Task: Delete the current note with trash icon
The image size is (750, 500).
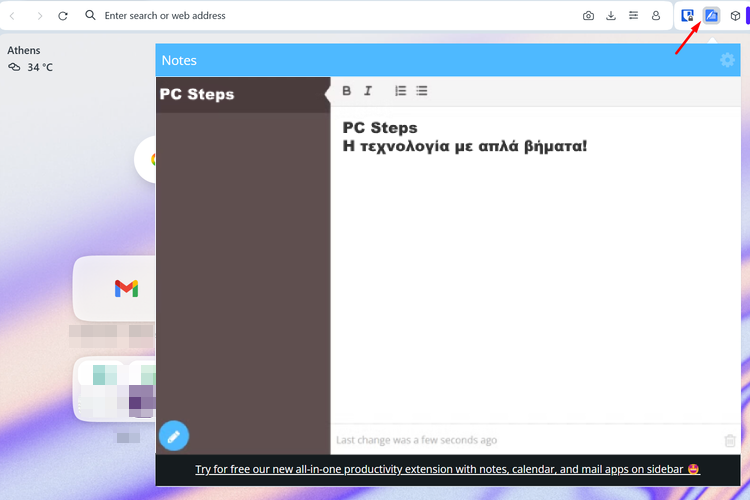Action: click(x=730, y=440)
